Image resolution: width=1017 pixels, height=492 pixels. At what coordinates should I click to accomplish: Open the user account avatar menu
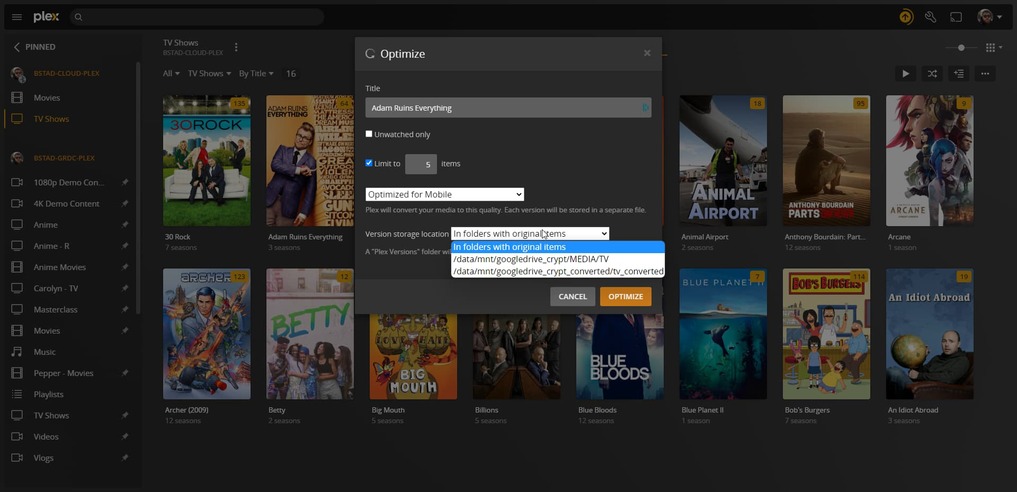(990, 17)
